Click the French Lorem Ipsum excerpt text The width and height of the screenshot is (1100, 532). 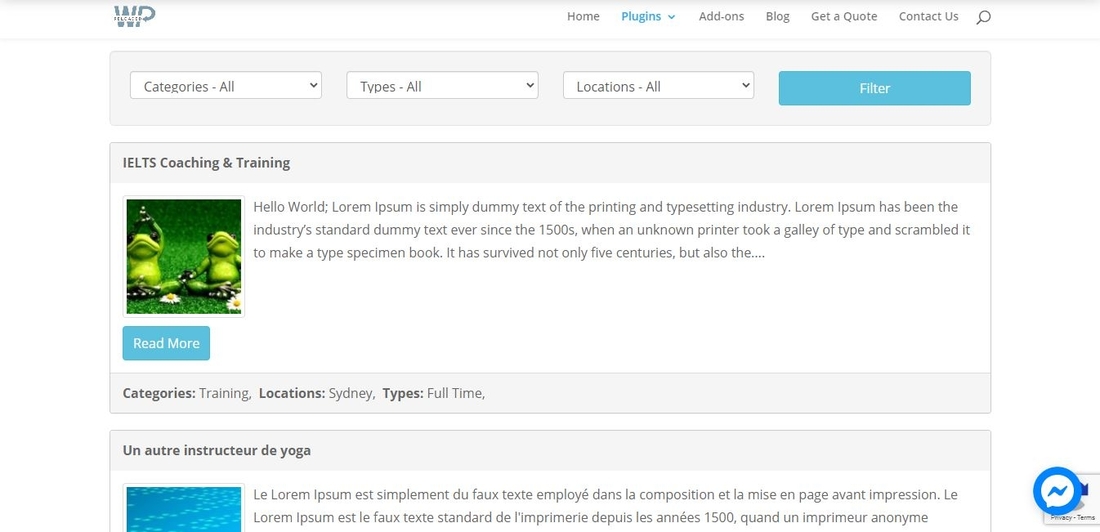point(605,506)
